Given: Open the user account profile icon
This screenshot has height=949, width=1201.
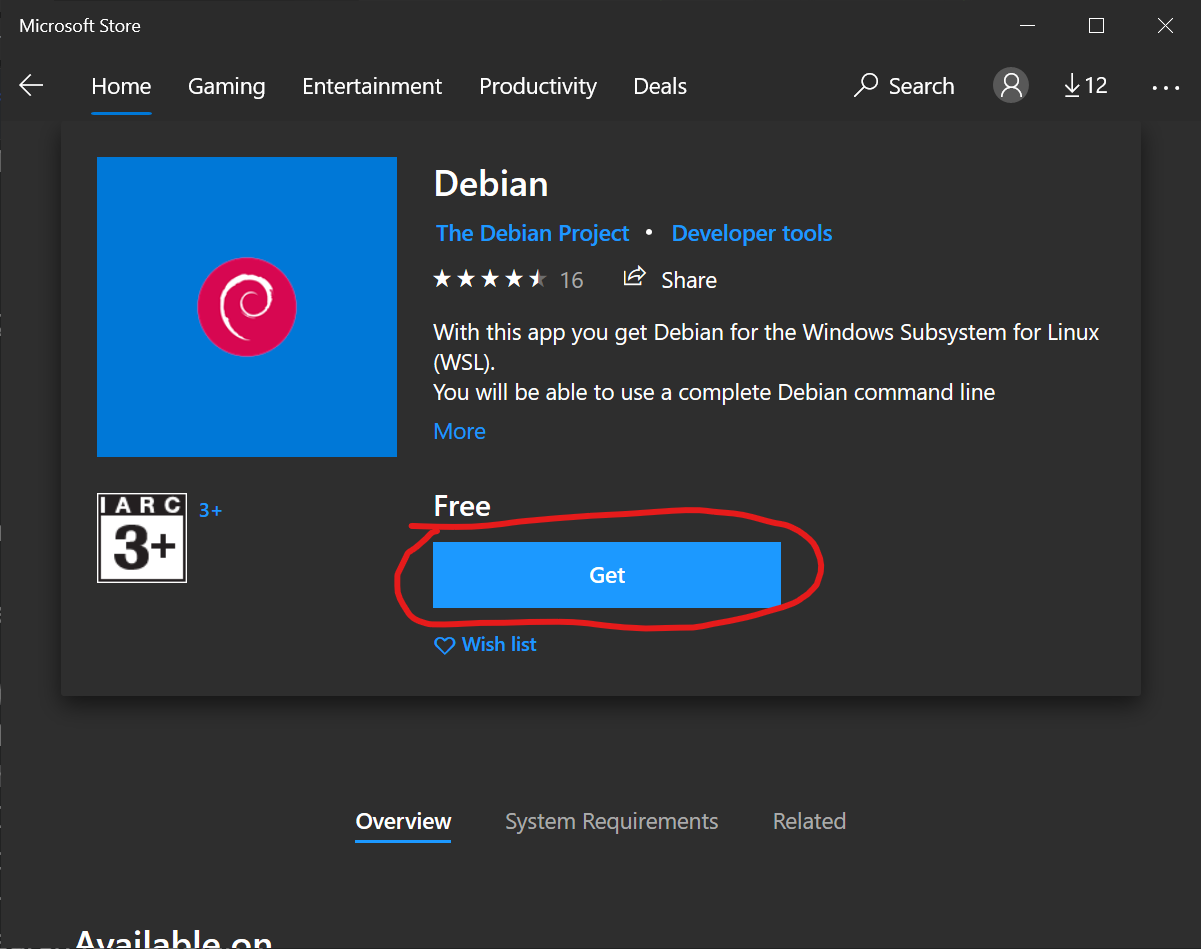Looking at the screenshot, I should (1011, 86).
